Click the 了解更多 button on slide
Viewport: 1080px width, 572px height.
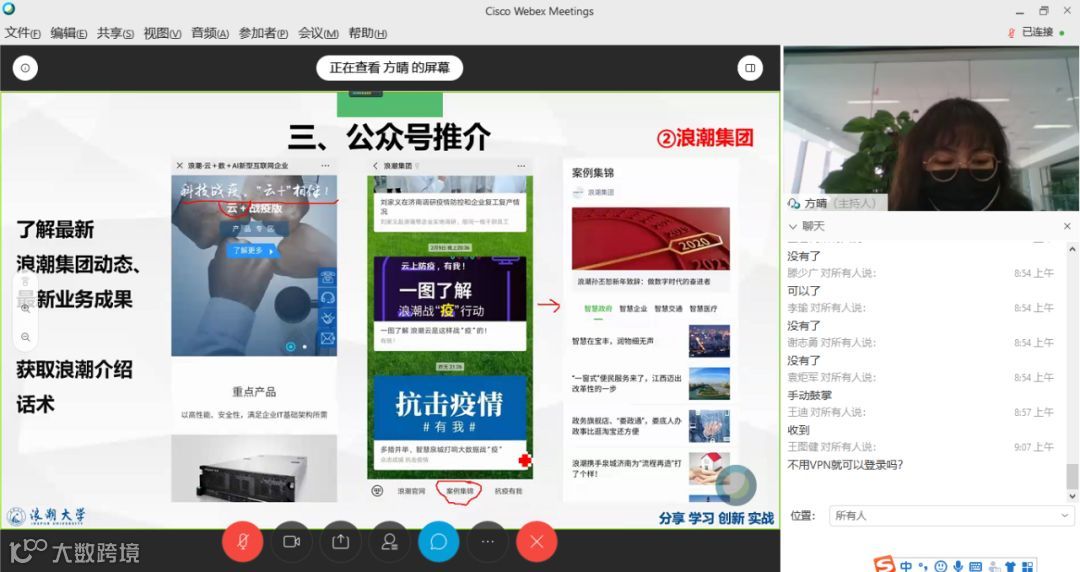click(x=251, y=251)
